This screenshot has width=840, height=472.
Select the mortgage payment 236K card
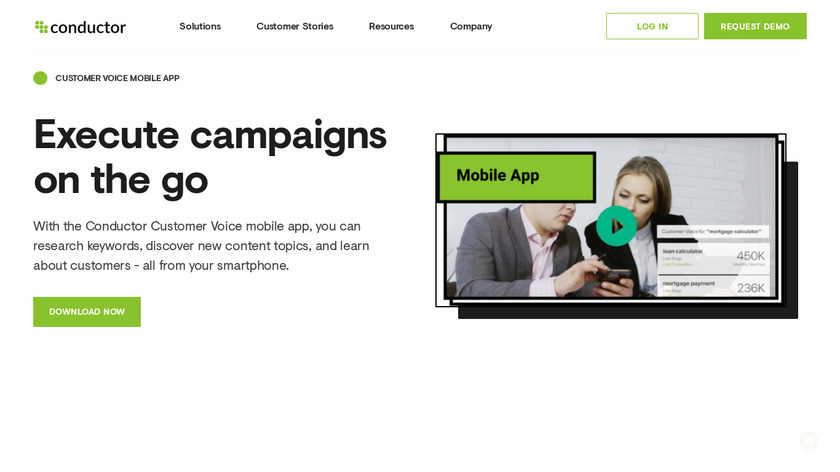coord(714,286)
